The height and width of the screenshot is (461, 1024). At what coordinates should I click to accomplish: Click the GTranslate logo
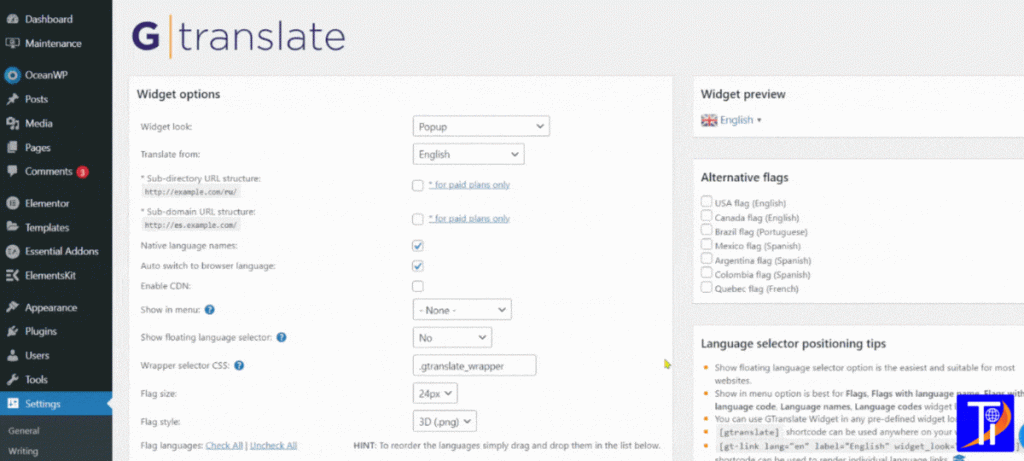(x=238, y=39)
